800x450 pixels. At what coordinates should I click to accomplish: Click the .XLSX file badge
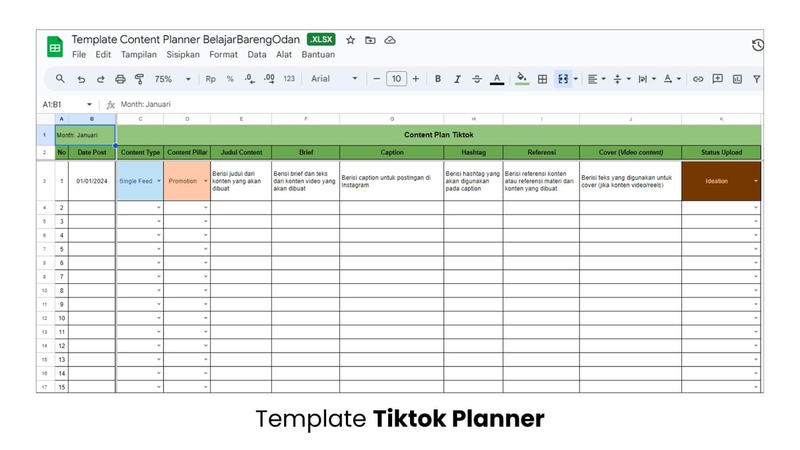tap(321, 40)
